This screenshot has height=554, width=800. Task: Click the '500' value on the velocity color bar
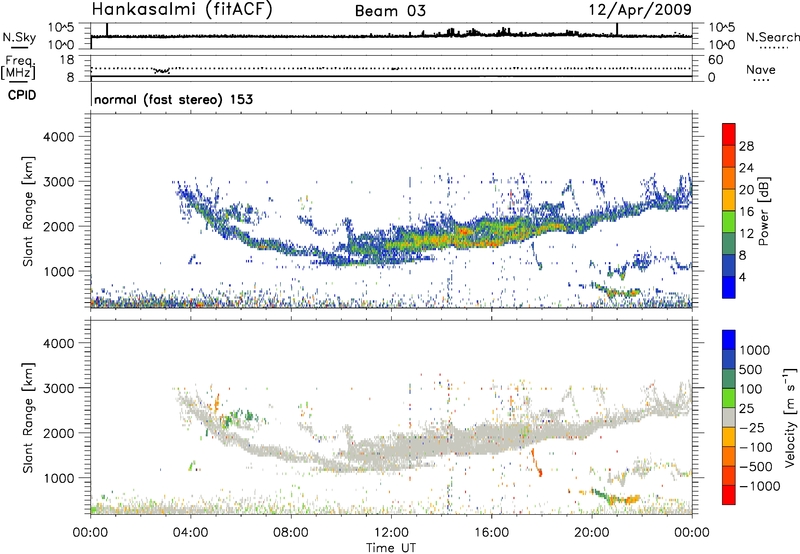point(752,370)
